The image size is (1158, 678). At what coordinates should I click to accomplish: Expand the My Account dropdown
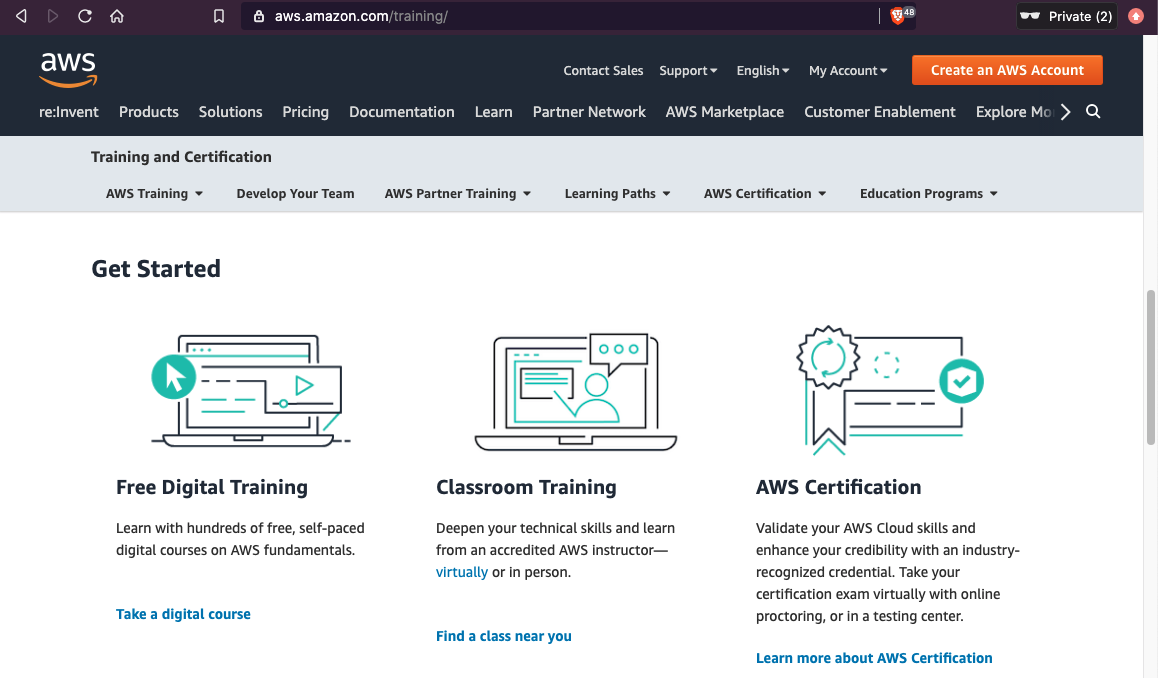point(848,71)
